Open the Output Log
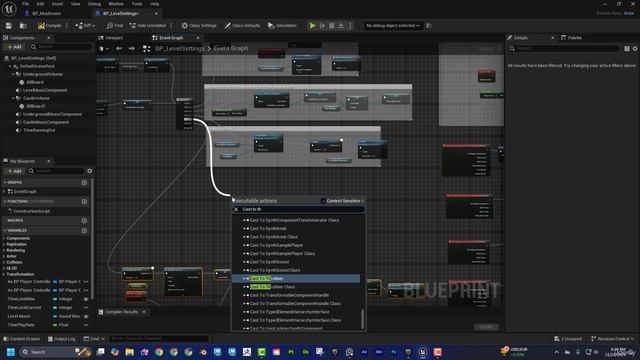 tap(62, 339)
